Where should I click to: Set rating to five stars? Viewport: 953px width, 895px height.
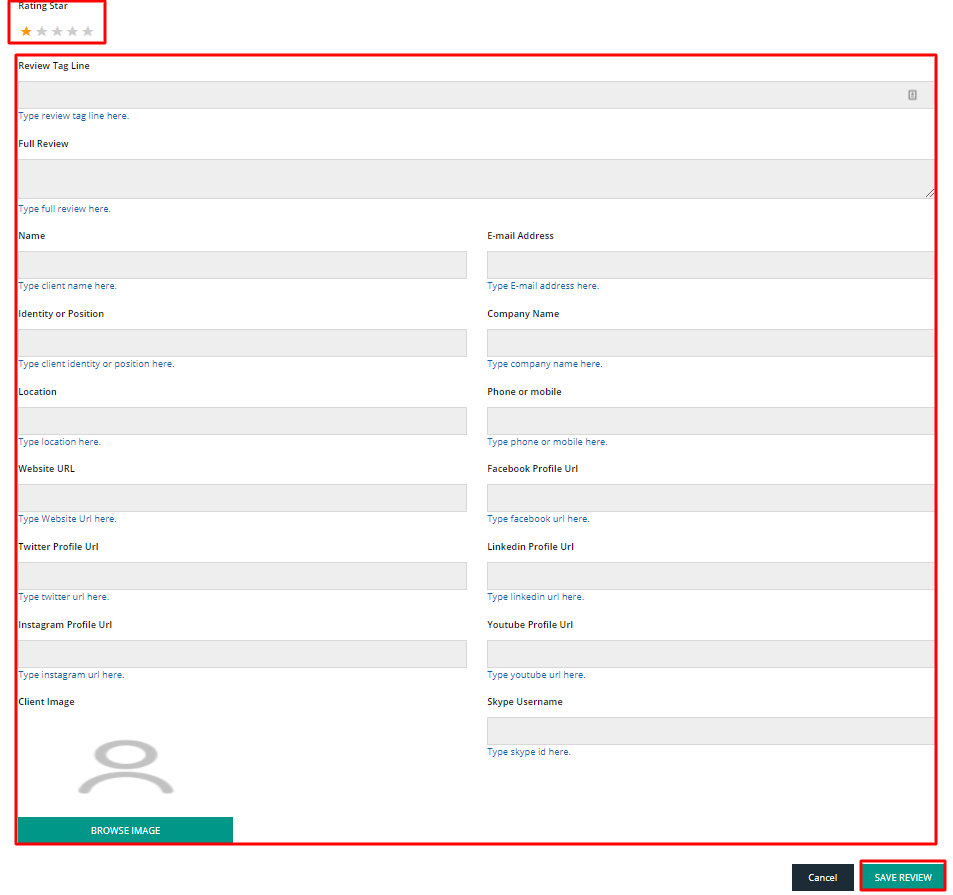click(88, 32)
